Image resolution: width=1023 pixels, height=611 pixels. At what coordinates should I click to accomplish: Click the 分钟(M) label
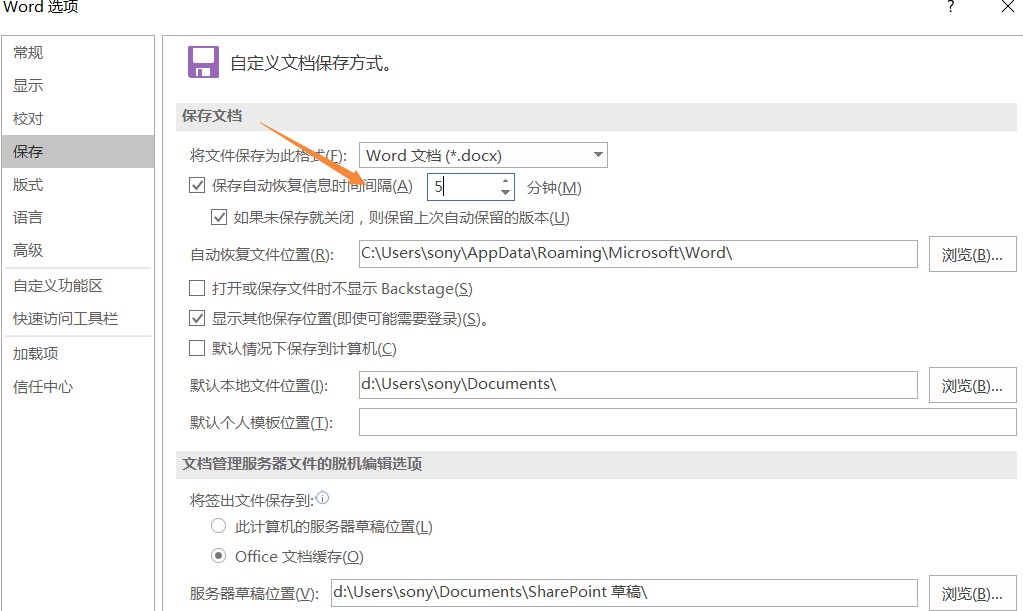coord(554,188)
